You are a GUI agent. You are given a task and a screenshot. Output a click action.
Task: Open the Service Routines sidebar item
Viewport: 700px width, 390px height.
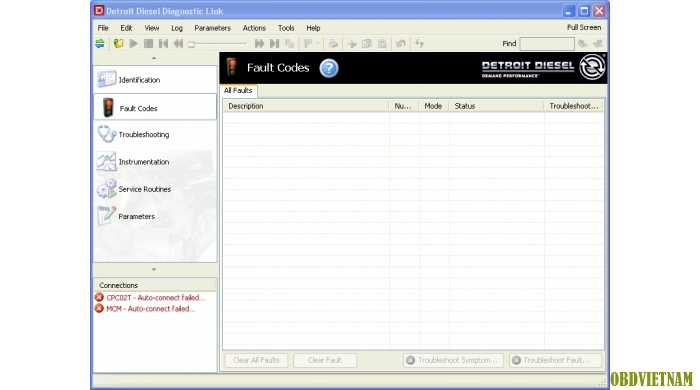tap(155, 189)
